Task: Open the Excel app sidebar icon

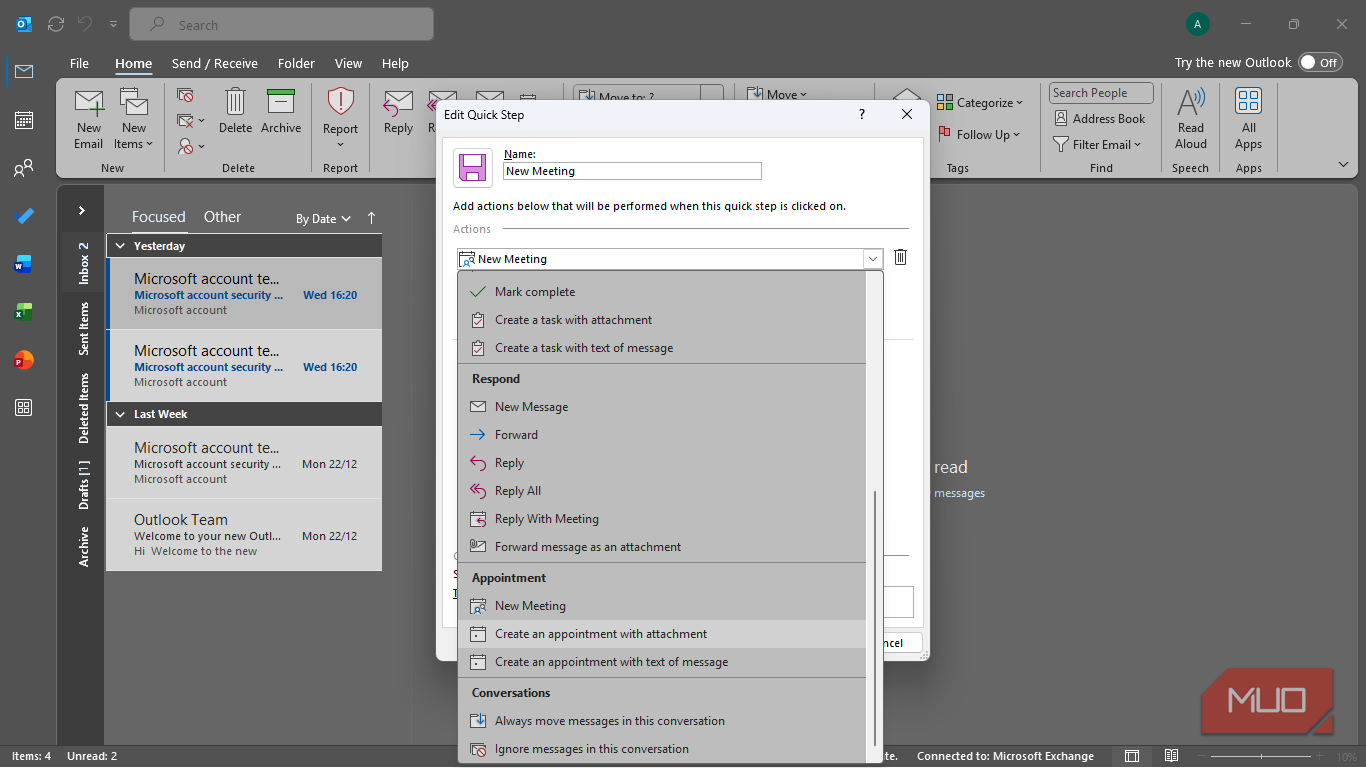Action: [24, 312]
